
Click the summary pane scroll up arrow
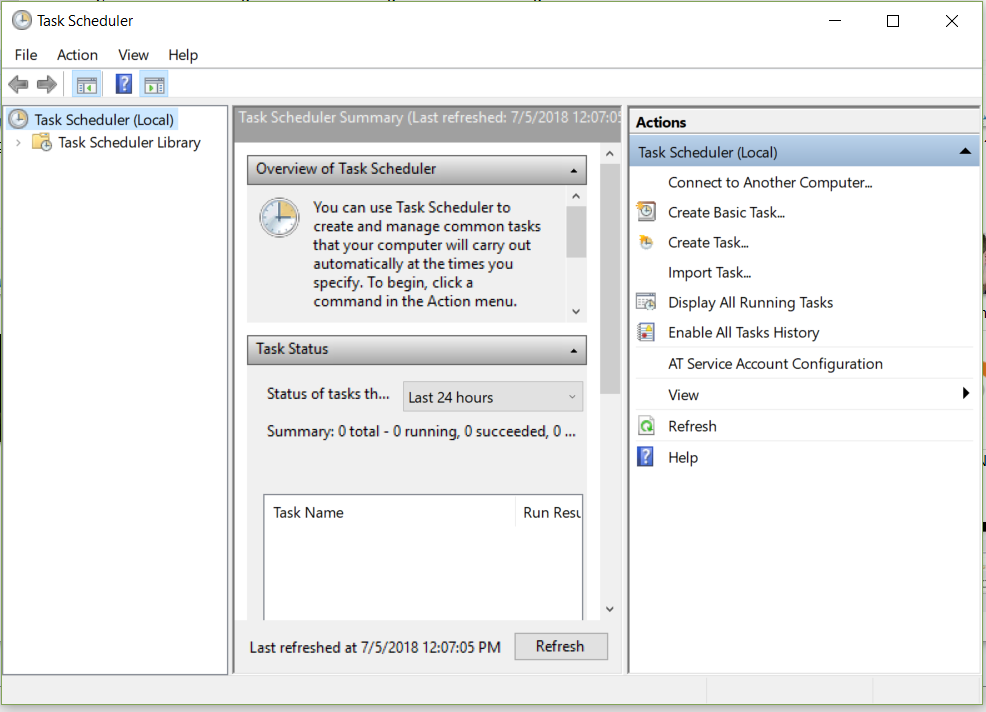(609, 153)
